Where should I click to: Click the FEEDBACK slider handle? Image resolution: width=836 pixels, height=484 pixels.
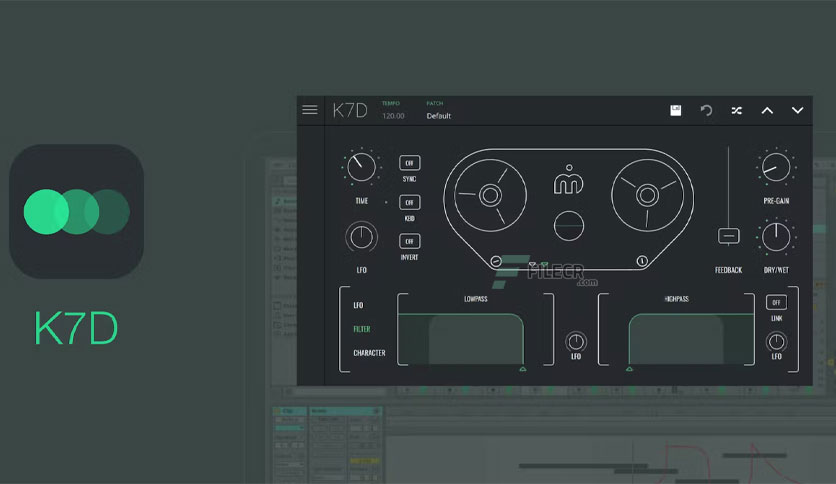point(728,236)
